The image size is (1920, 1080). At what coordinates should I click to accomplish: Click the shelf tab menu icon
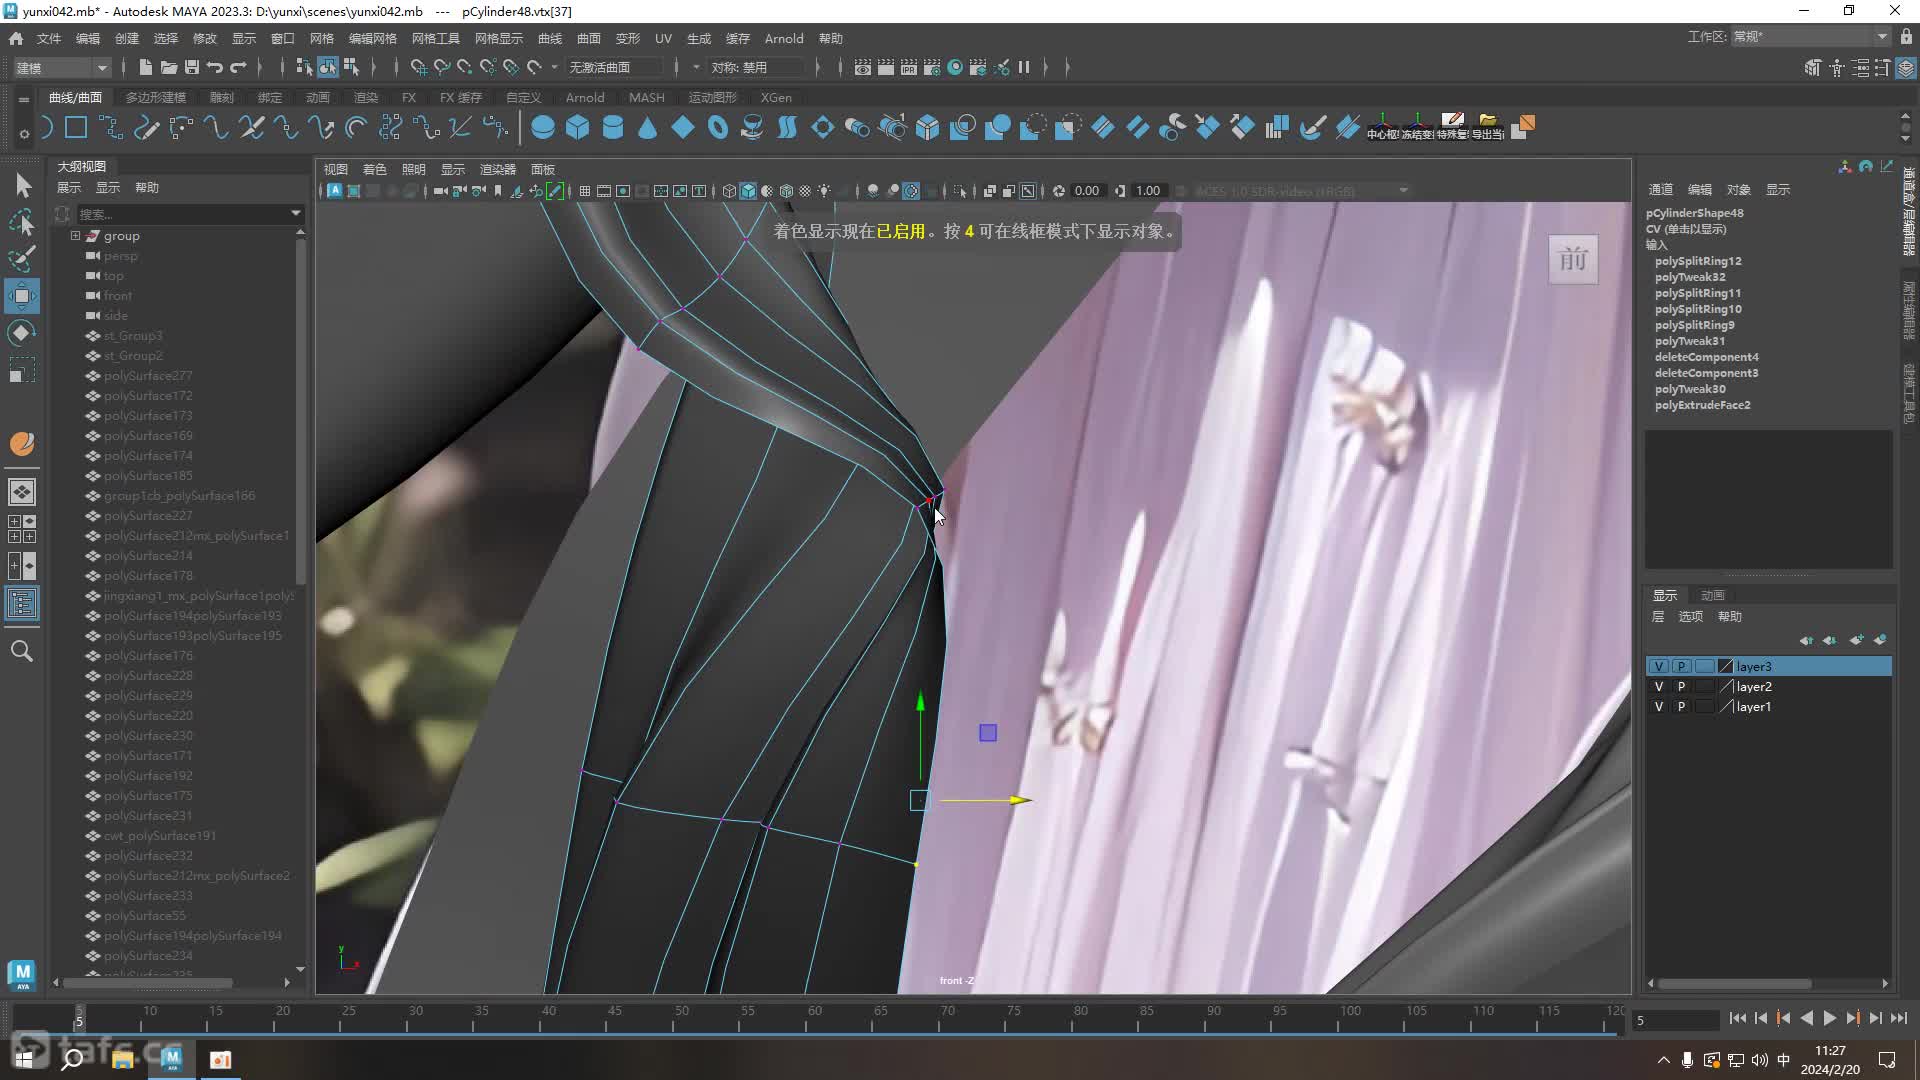(23, 99)
